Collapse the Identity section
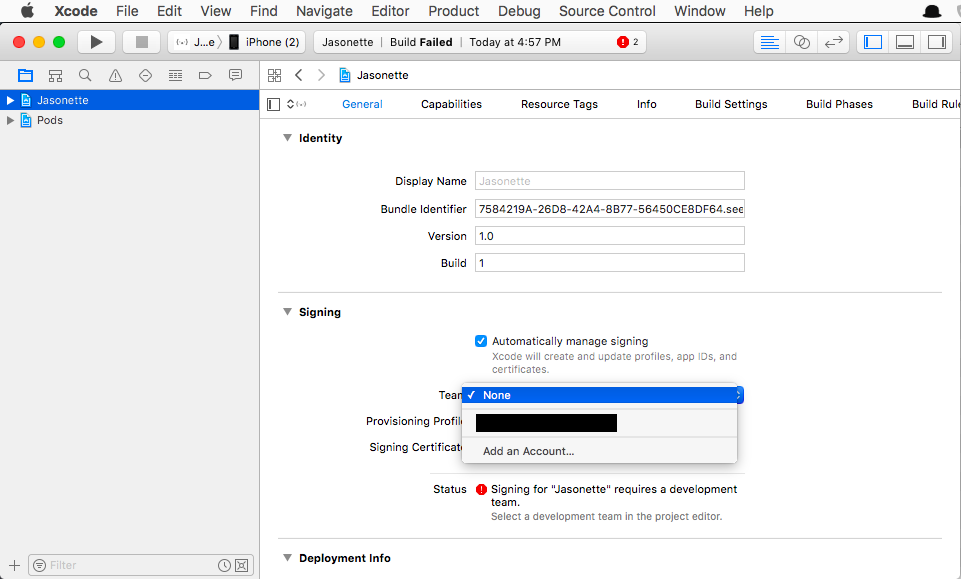Viewport: 961px width, 579px height. tap(287, 138)
